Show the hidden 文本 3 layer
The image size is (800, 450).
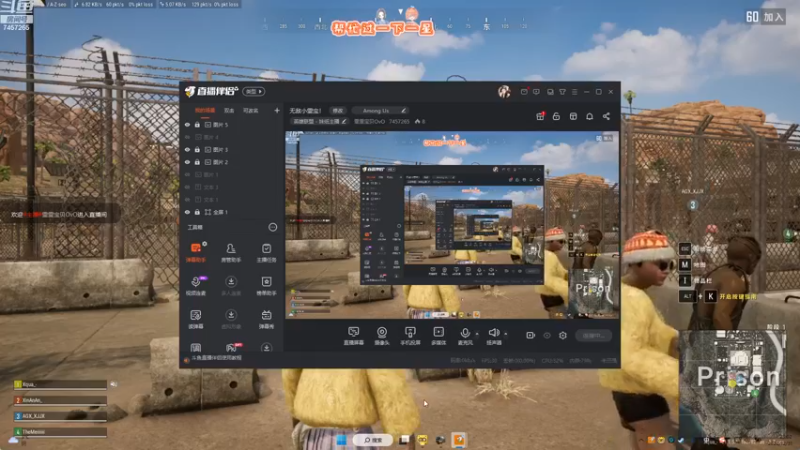coord(187,187)
